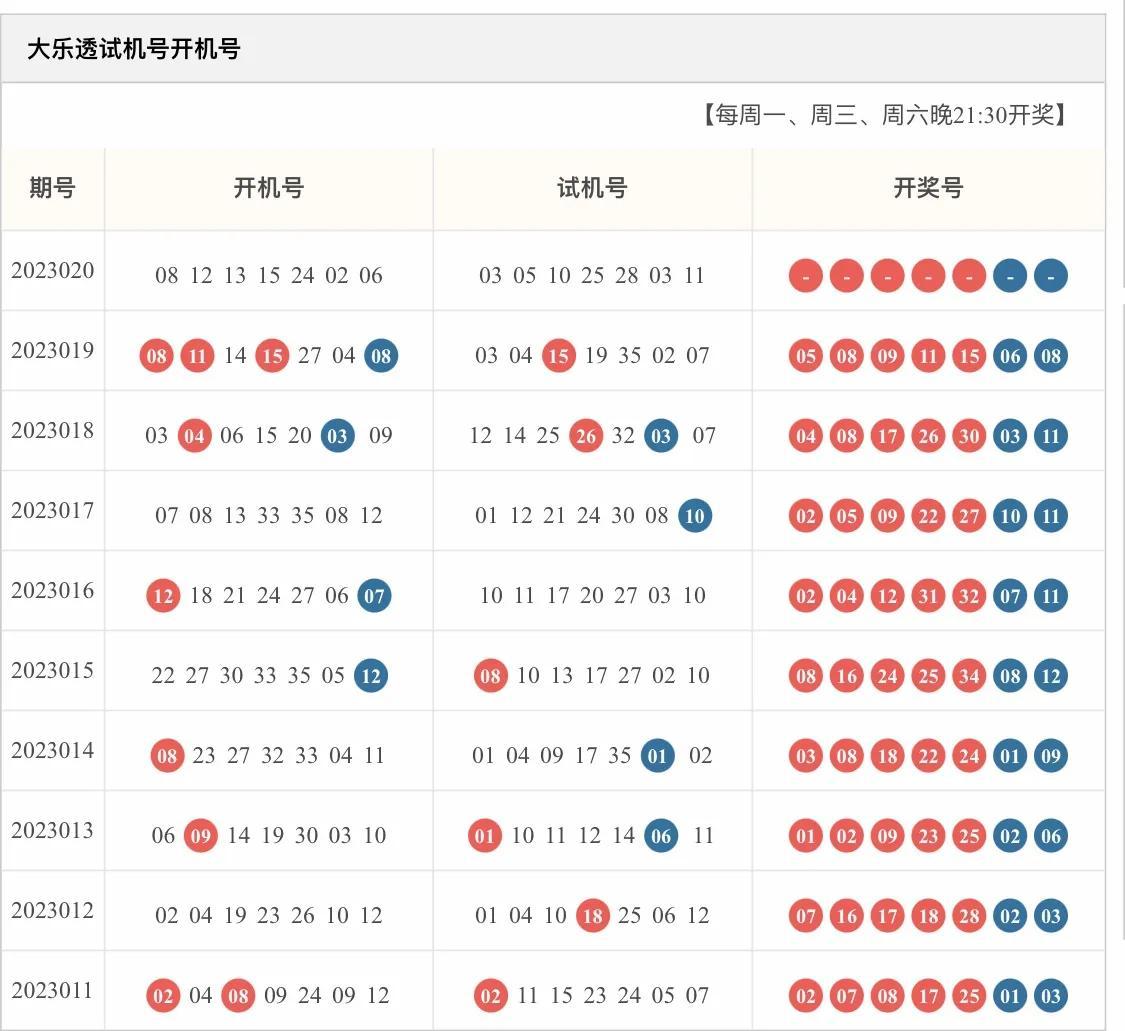Select the 期号 column header
This screenshot has height=1031, width=1125.
pyautogui.click(x=52, y=188)
